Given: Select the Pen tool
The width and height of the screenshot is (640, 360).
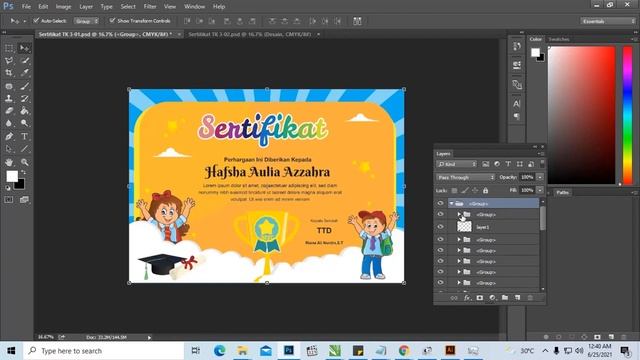Looking at the screenshot, I should click(x=9, y=136).
